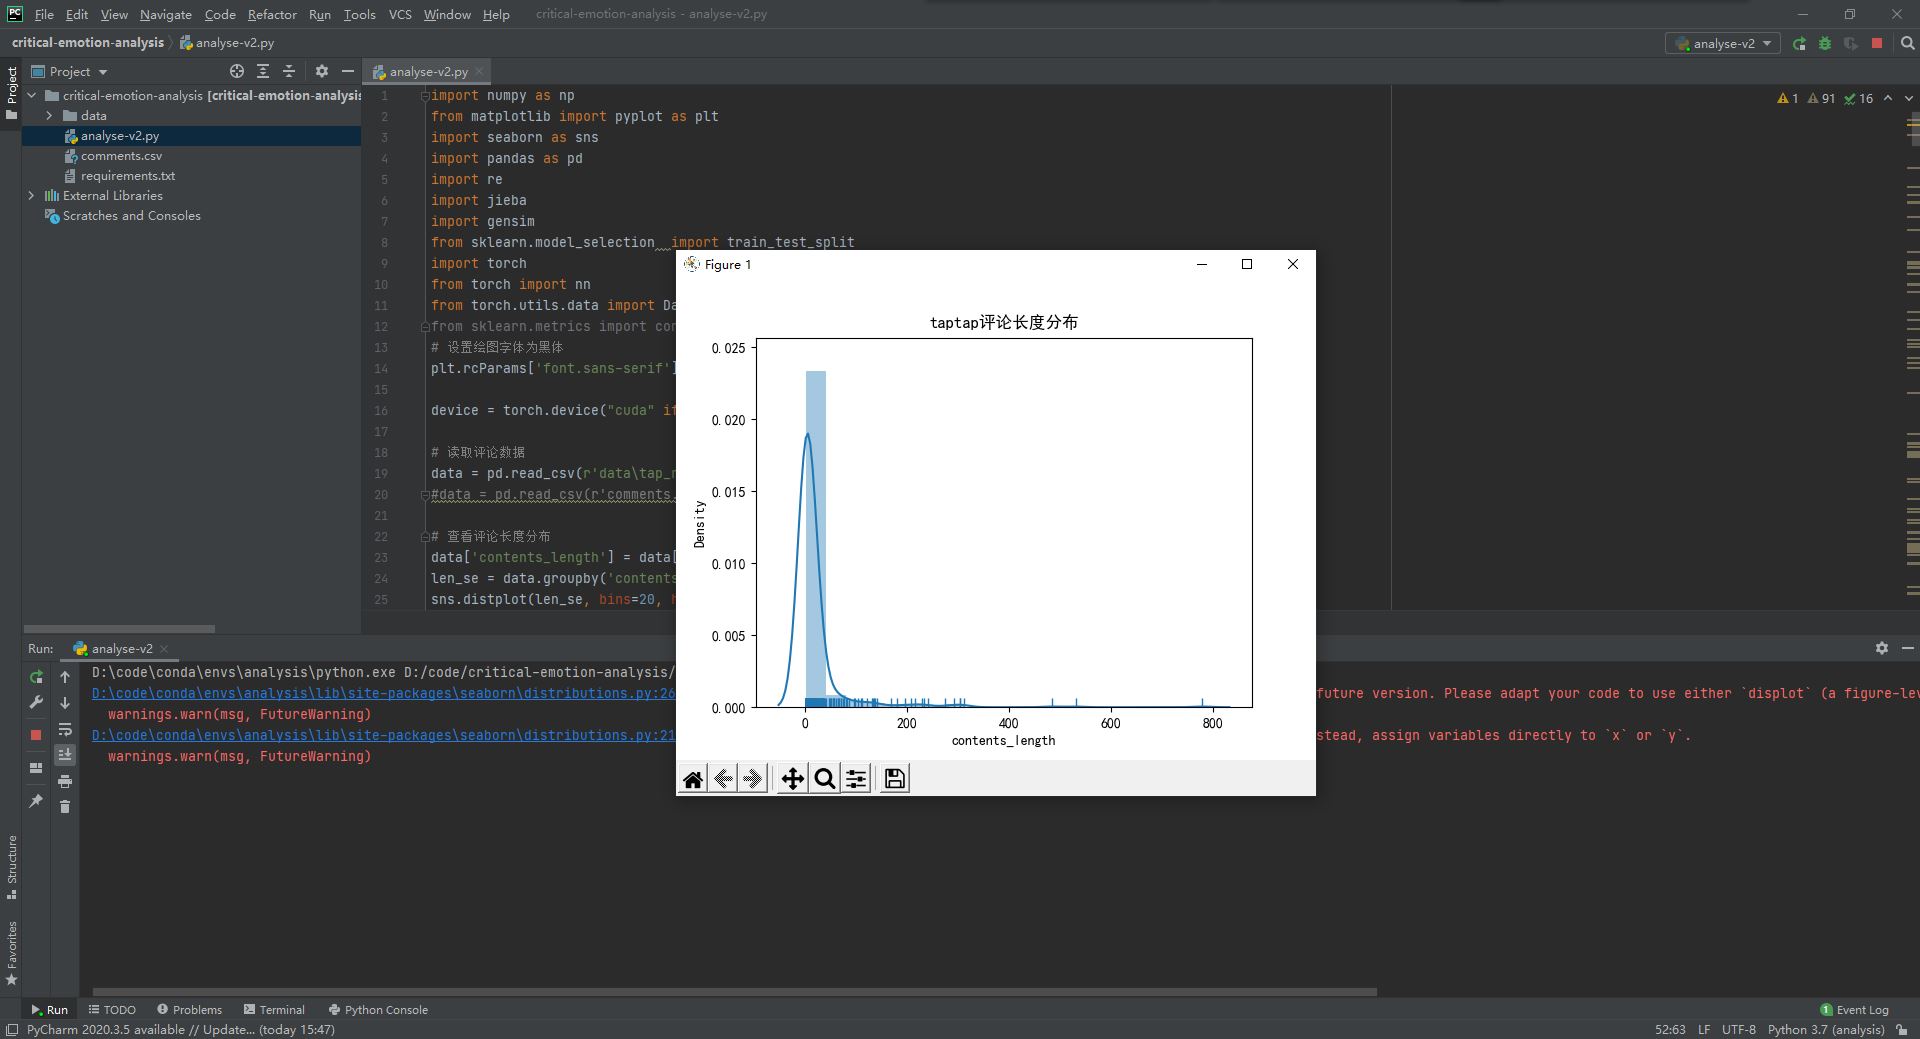Click the Project panel horizontal scrollbar
Viewport: 1920px width, 1039px height.
coord(119,629)
